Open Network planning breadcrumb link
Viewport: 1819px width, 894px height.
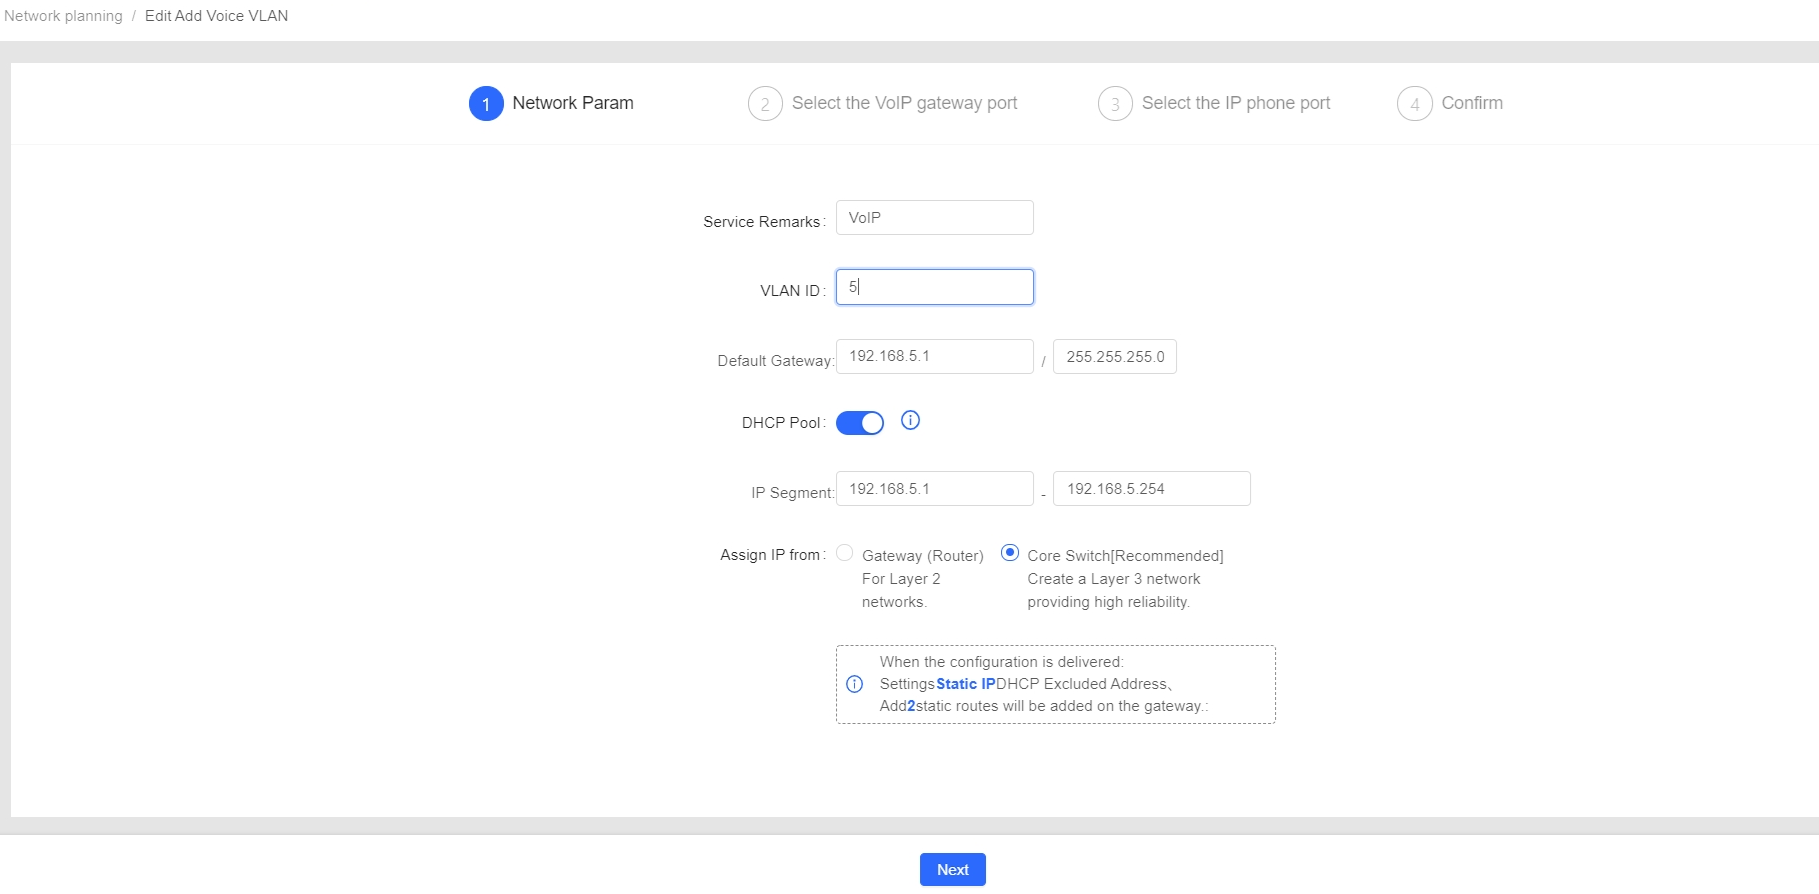click(x=63, y=16)
